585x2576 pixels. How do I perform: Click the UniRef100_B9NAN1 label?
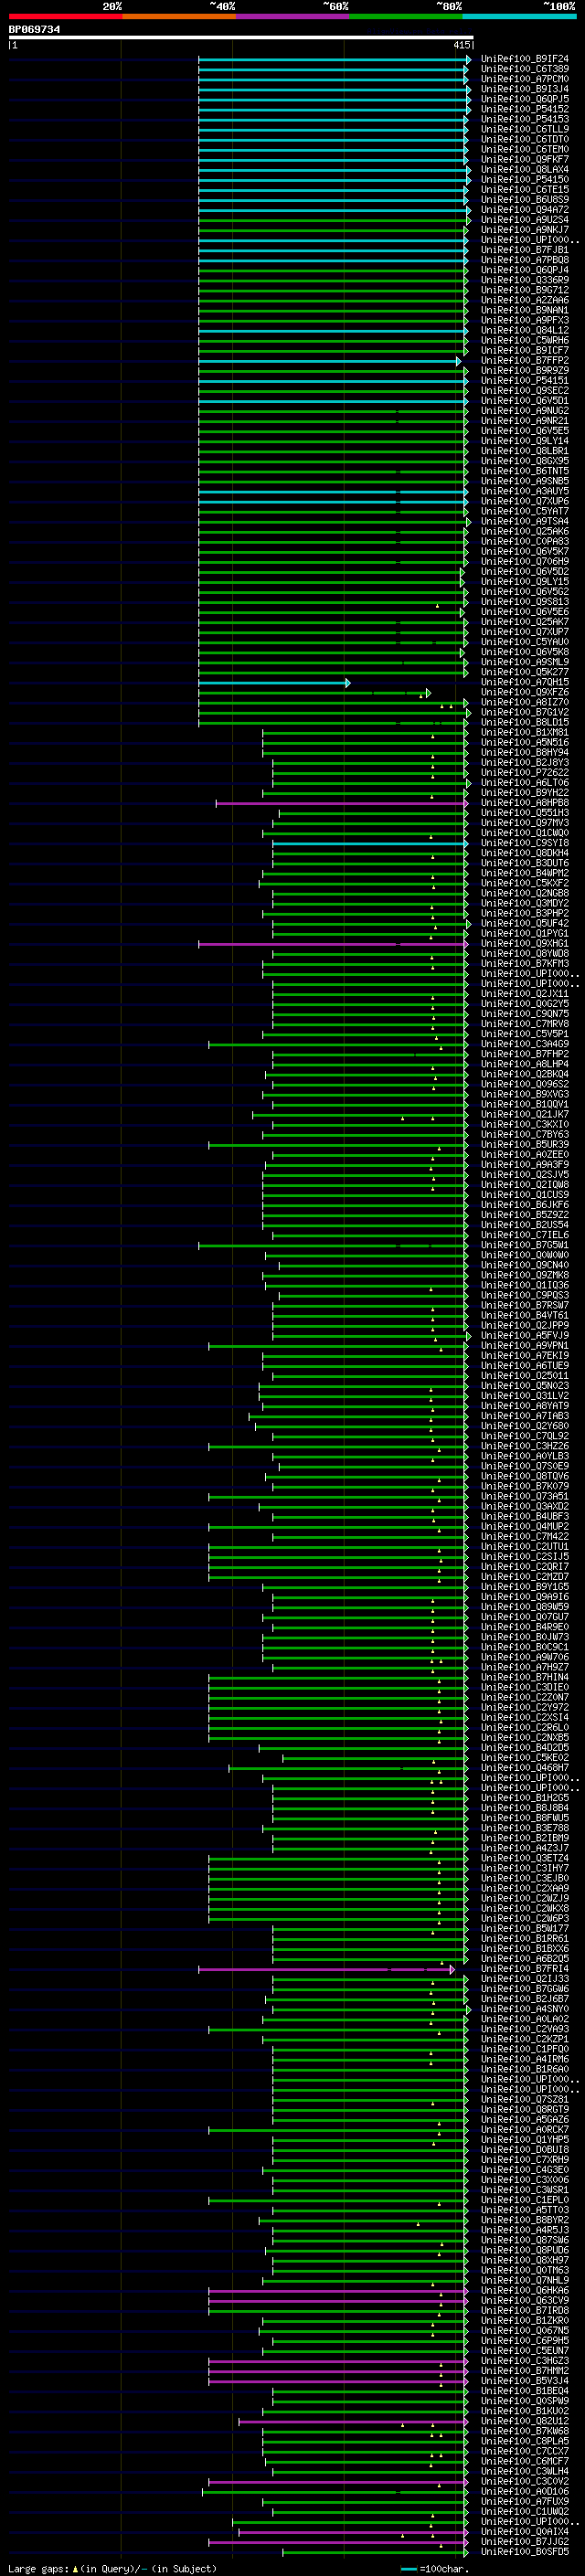point(524,310)
